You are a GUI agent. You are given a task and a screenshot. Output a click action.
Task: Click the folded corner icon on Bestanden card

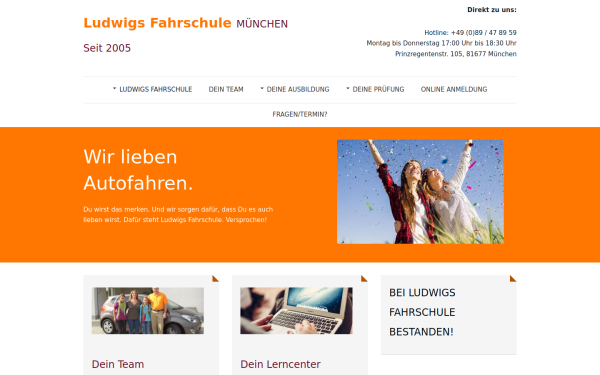[513, 279]
